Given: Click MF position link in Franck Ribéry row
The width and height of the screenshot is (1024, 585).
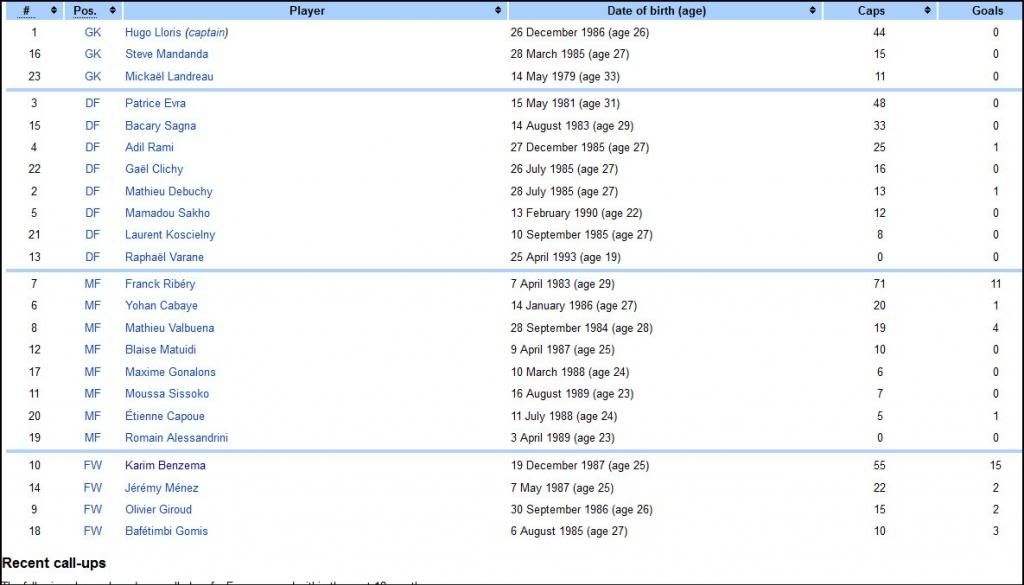Looking at the screenshot, I should [x=93, y=284].
